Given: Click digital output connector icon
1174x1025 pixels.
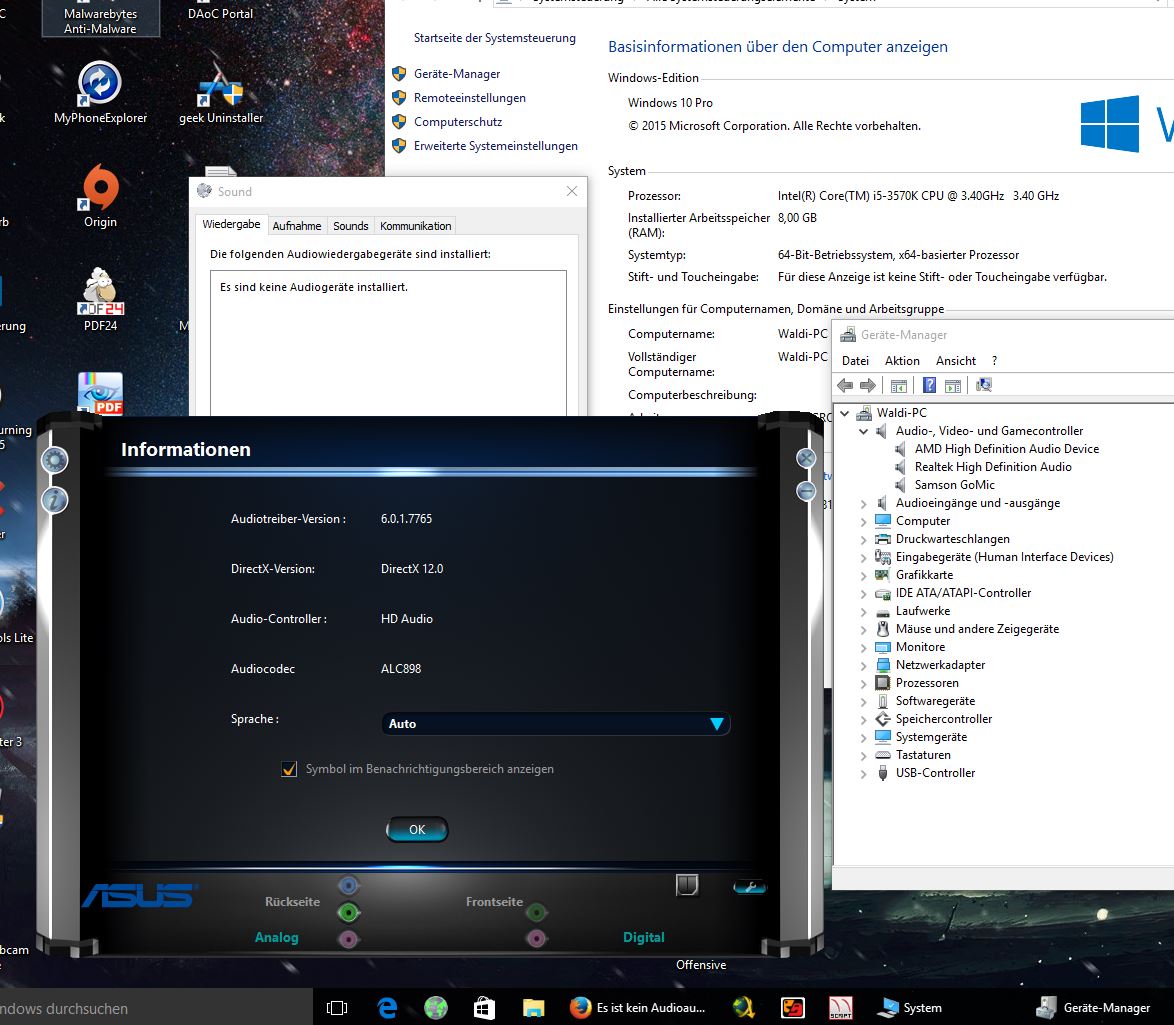Looking at the screenshot, I should coord(687,884).
